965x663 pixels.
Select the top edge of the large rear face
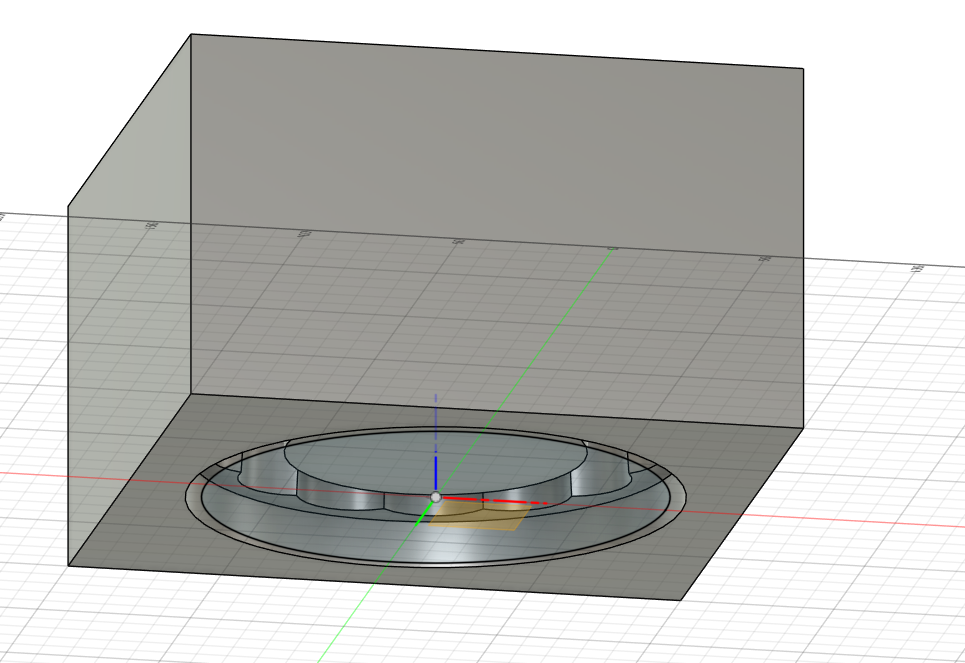click(500, 52)
